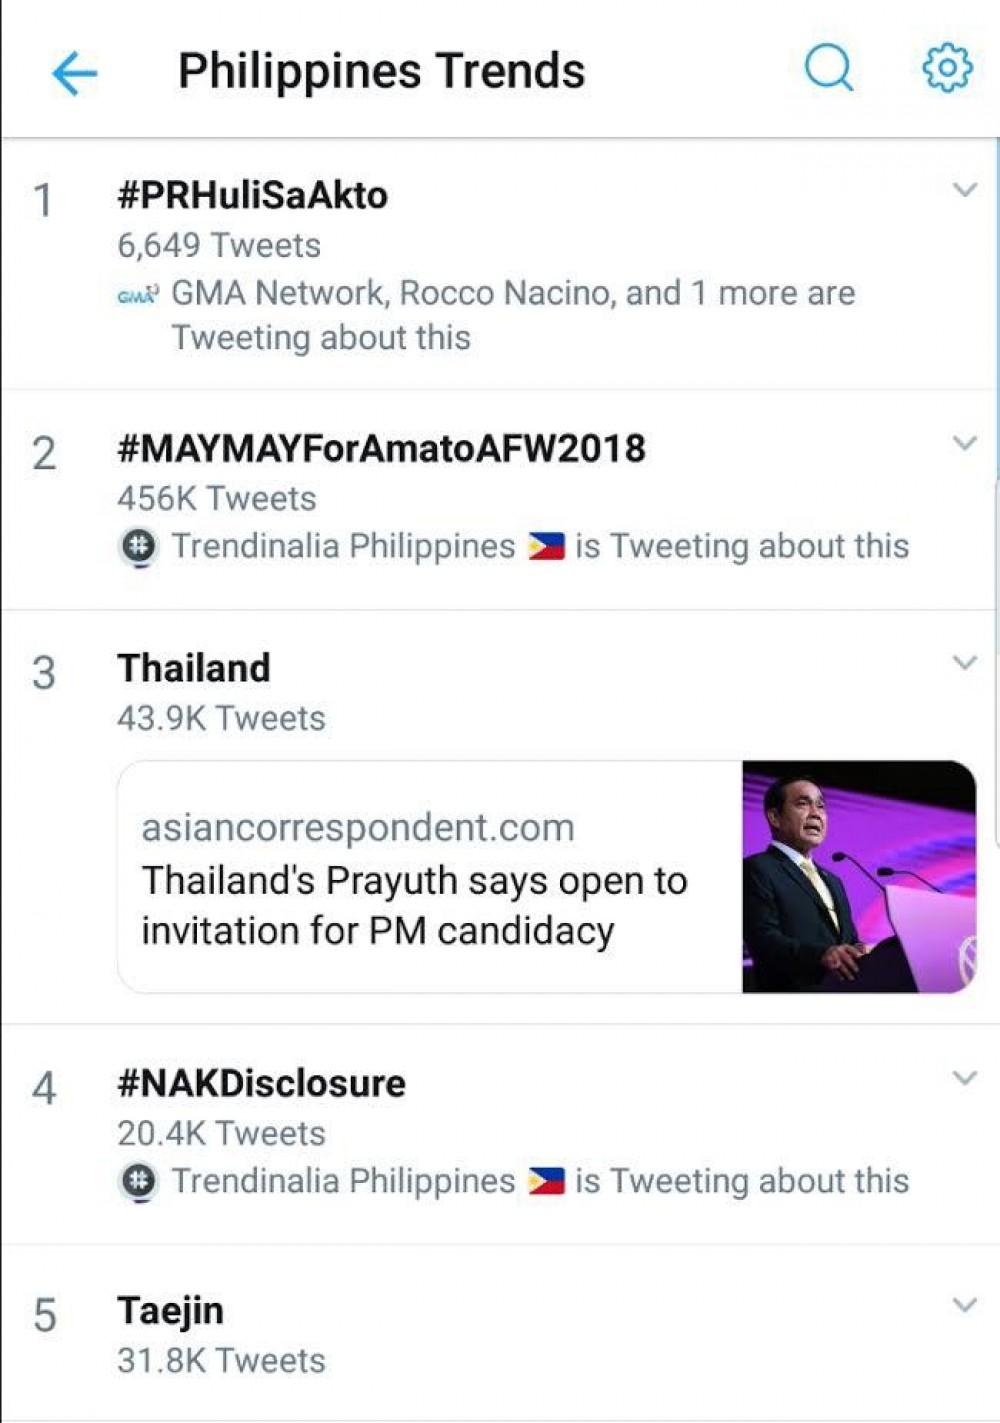Go back using the arrow icon
The image size is (1000, 1423).
click(75, 73)
